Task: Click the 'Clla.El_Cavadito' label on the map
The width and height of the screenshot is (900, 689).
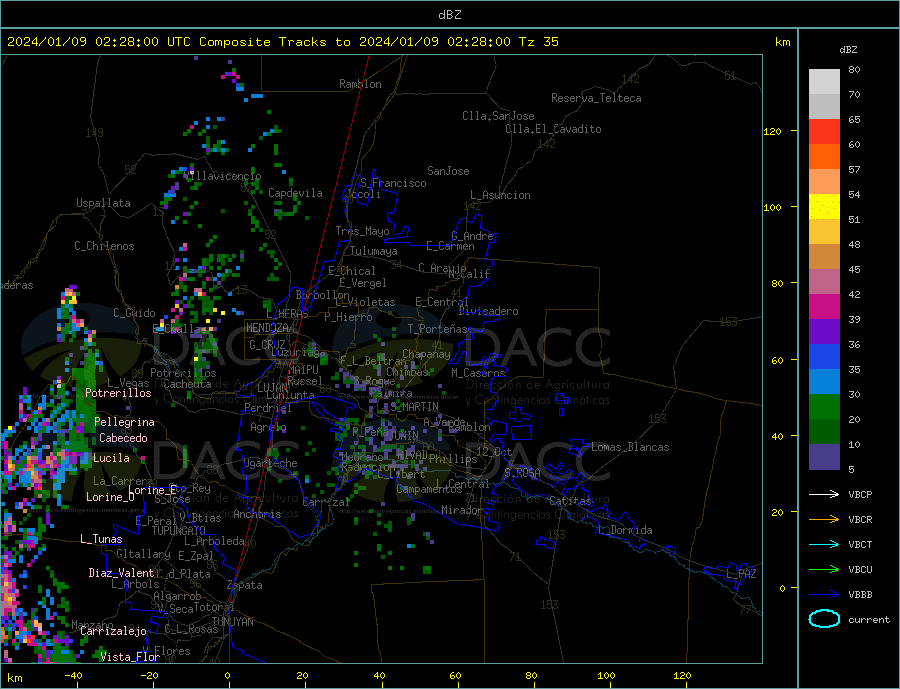Action: (x=553, y=129)
